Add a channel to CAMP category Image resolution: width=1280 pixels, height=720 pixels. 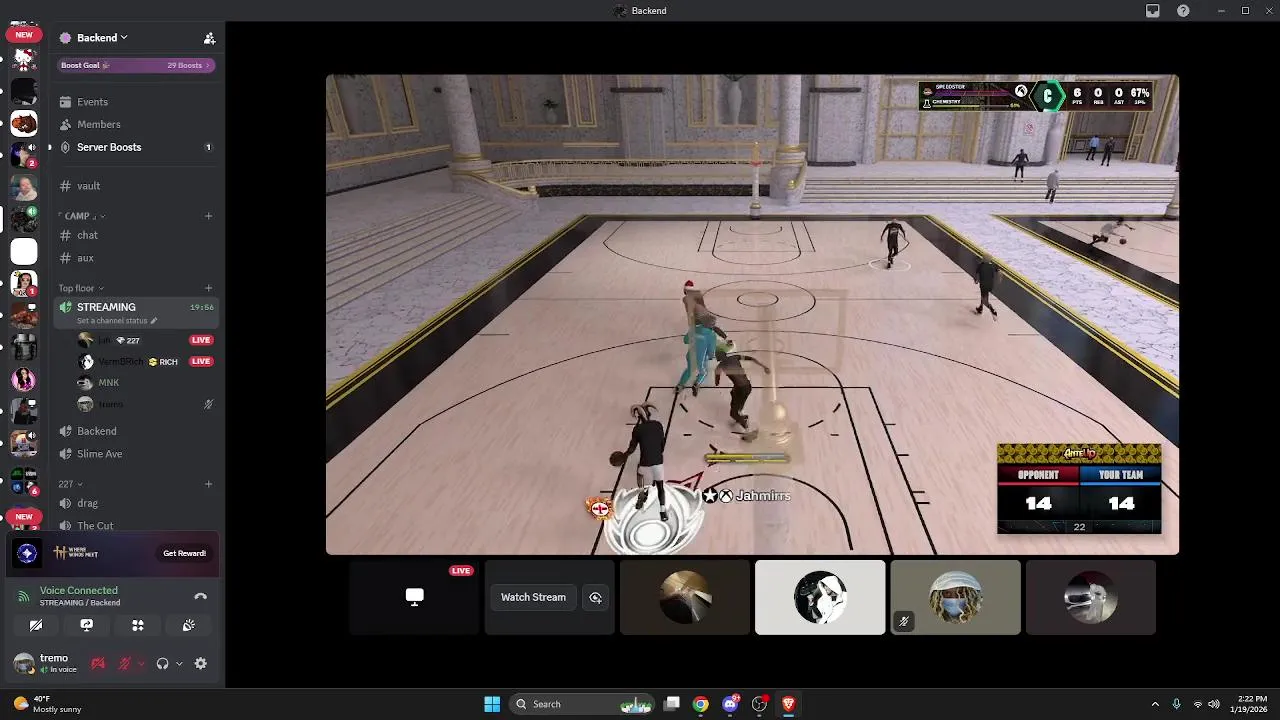tap(208, 216)
